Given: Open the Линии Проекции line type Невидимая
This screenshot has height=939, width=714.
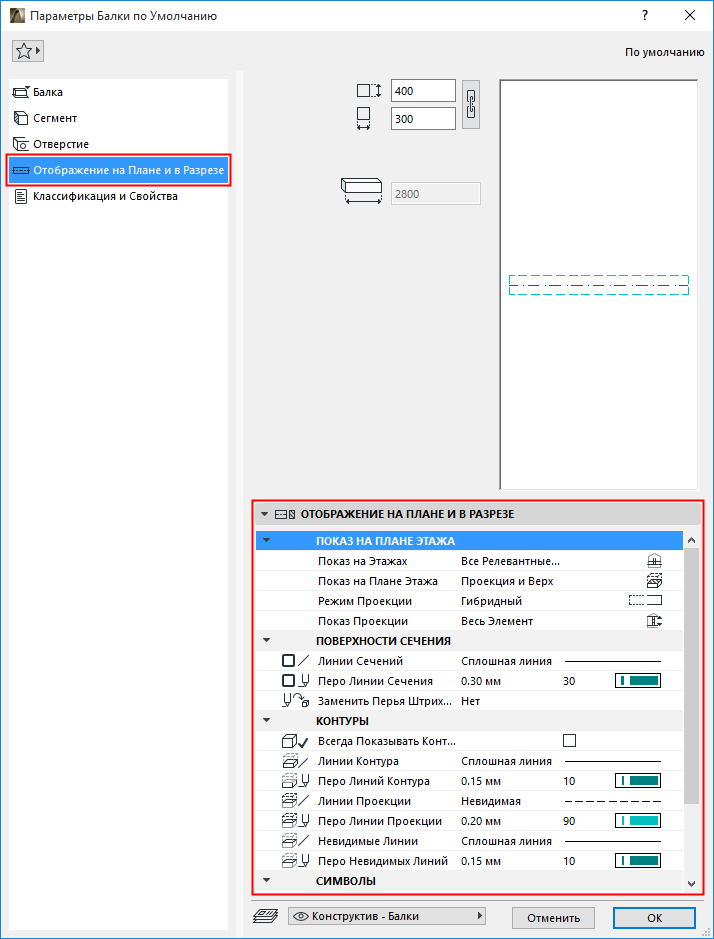Looking at the screenshot, I should click(491, 801).
